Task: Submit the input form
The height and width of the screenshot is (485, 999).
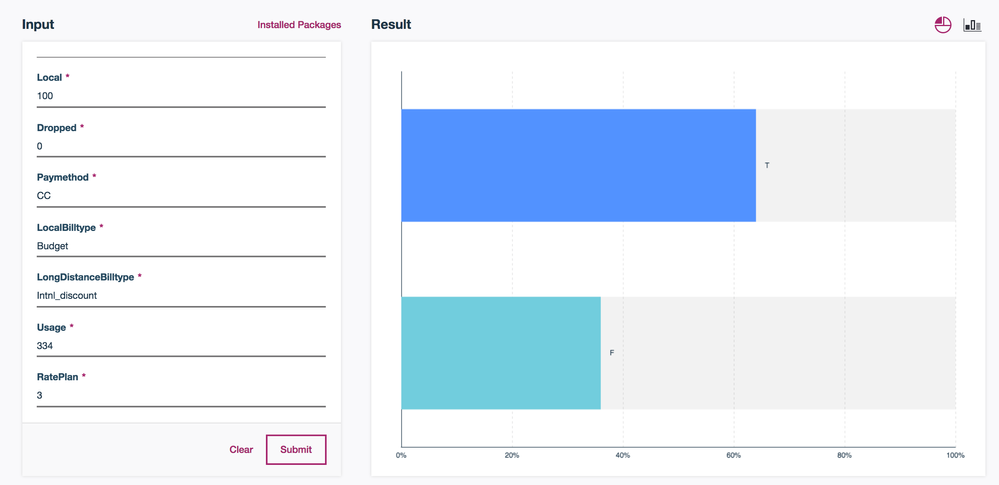Action: [296, 450]
